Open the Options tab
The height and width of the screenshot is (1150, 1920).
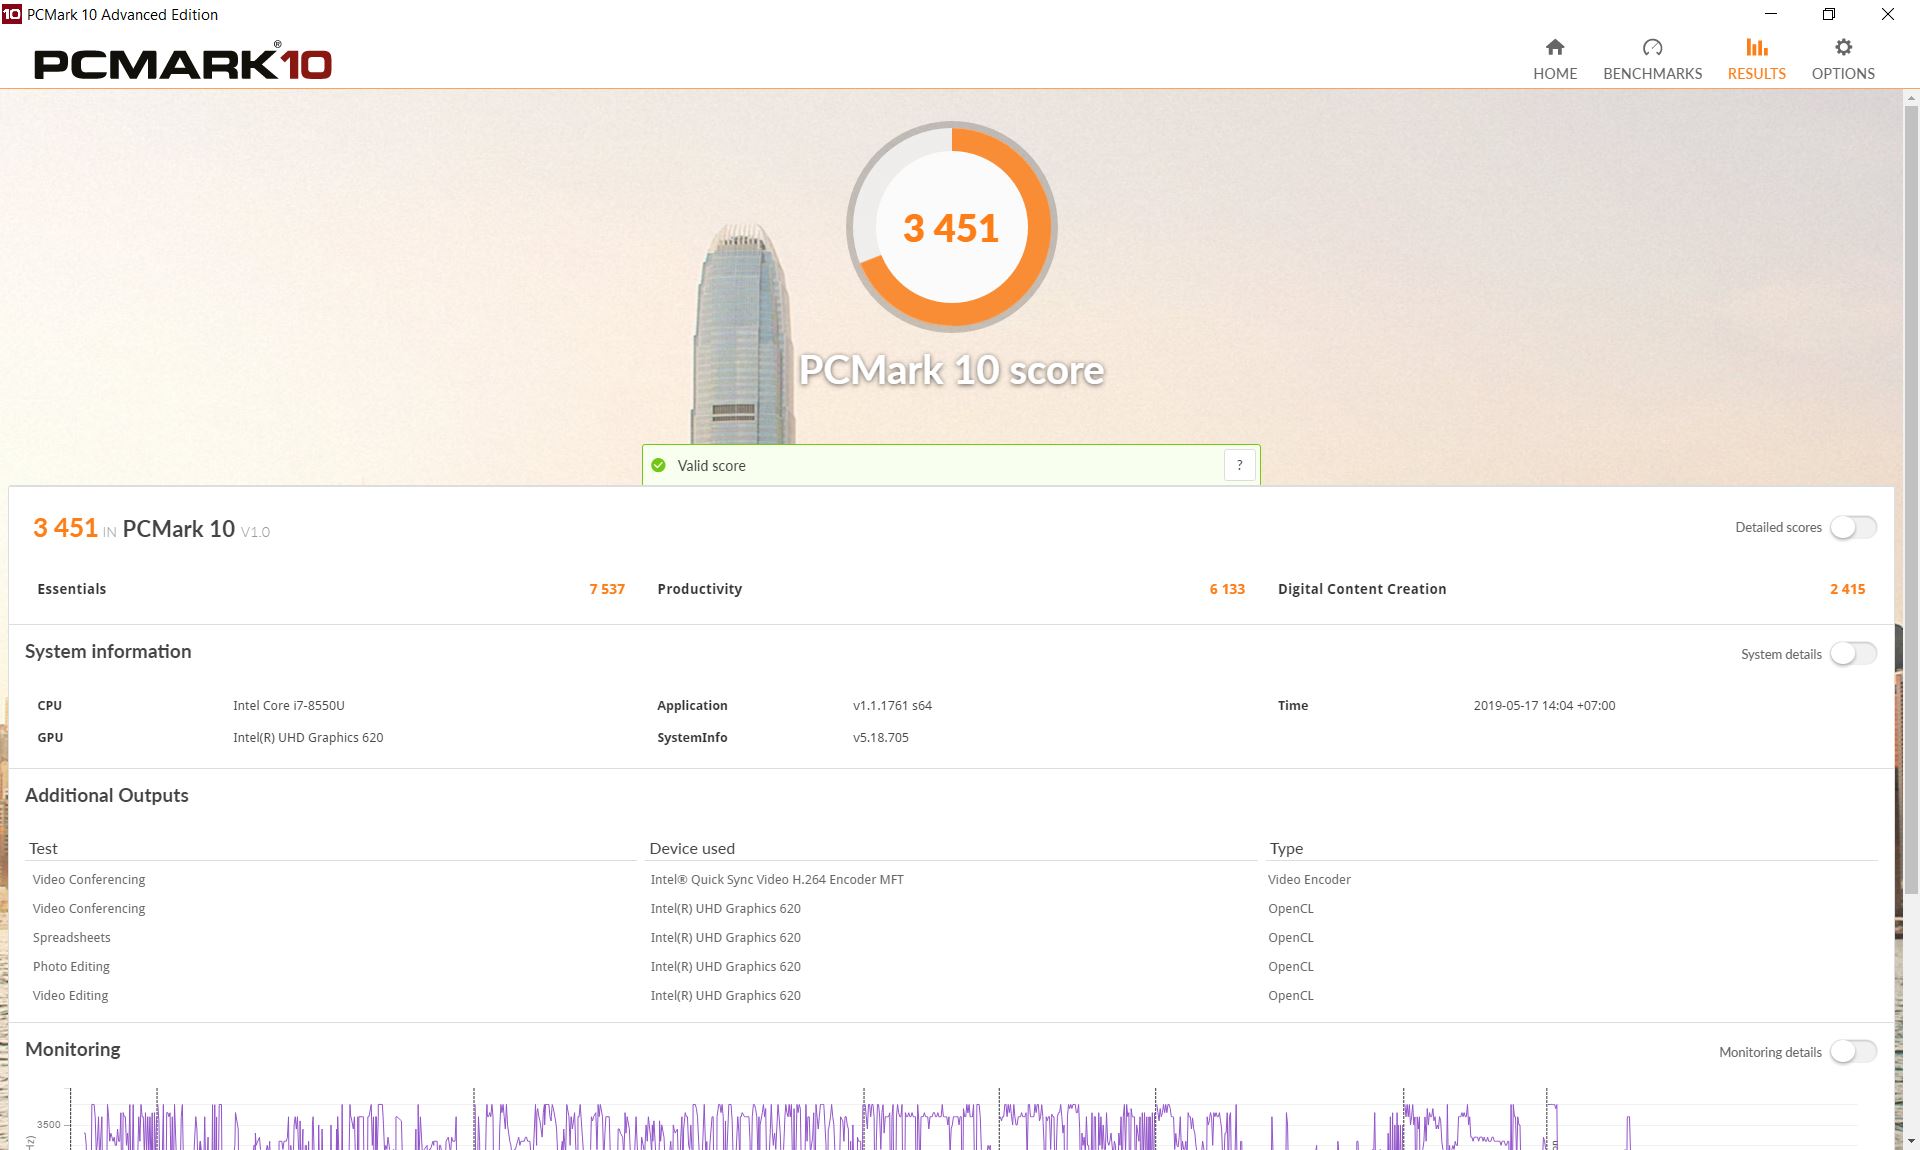[x=1843, y=60]
